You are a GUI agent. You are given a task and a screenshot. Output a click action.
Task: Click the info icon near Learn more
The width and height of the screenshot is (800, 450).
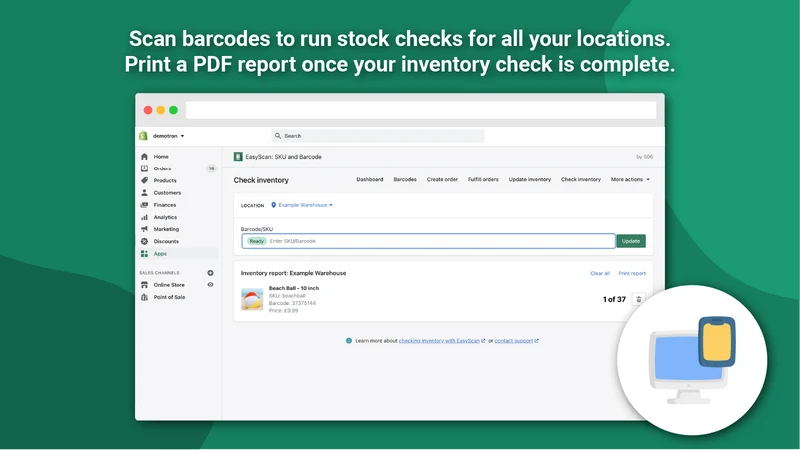[x=349, y=341]
